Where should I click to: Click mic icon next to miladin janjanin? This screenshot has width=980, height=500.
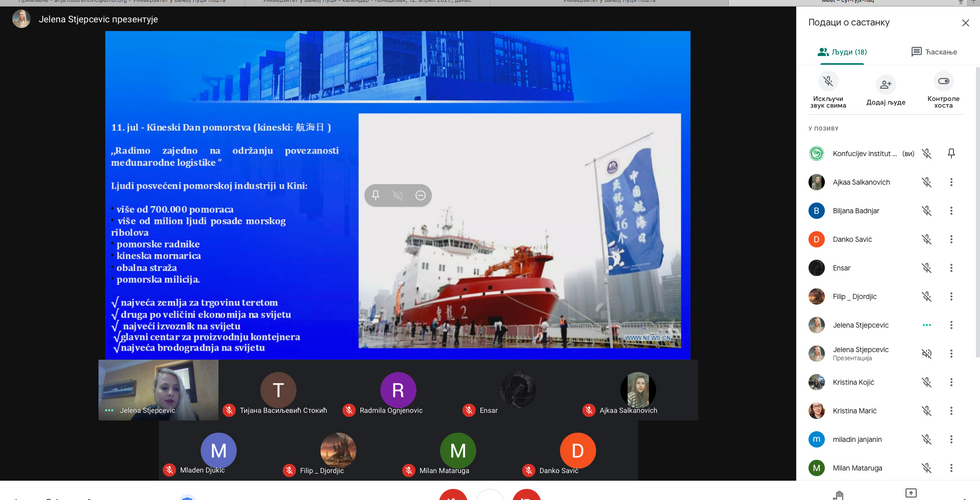(x=927, y=439)
